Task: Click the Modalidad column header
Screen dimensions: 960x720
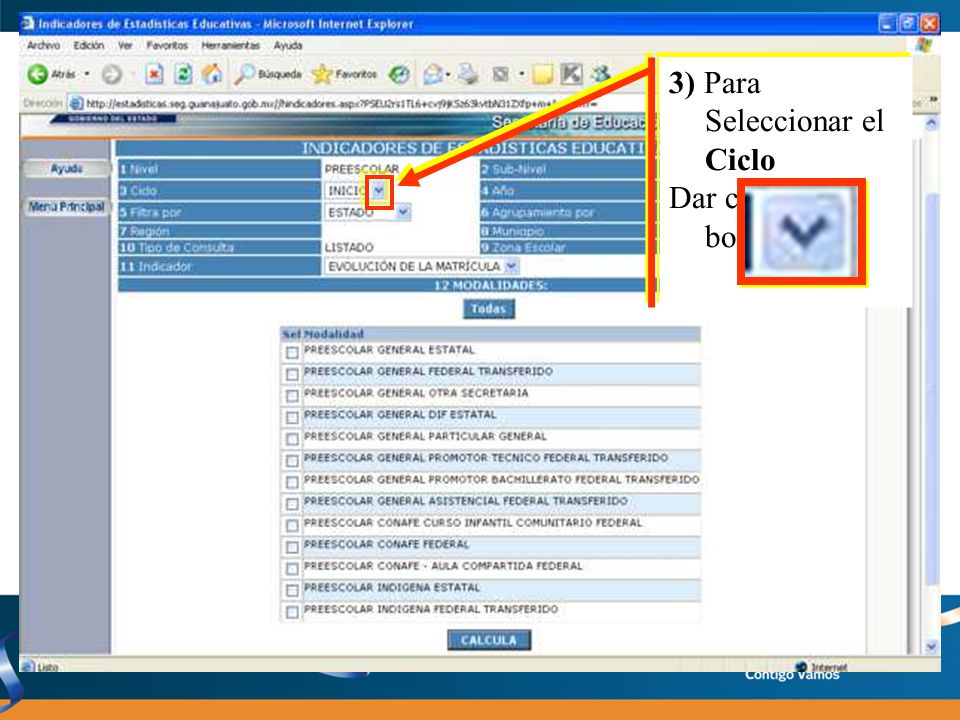Action: point(334,334)
